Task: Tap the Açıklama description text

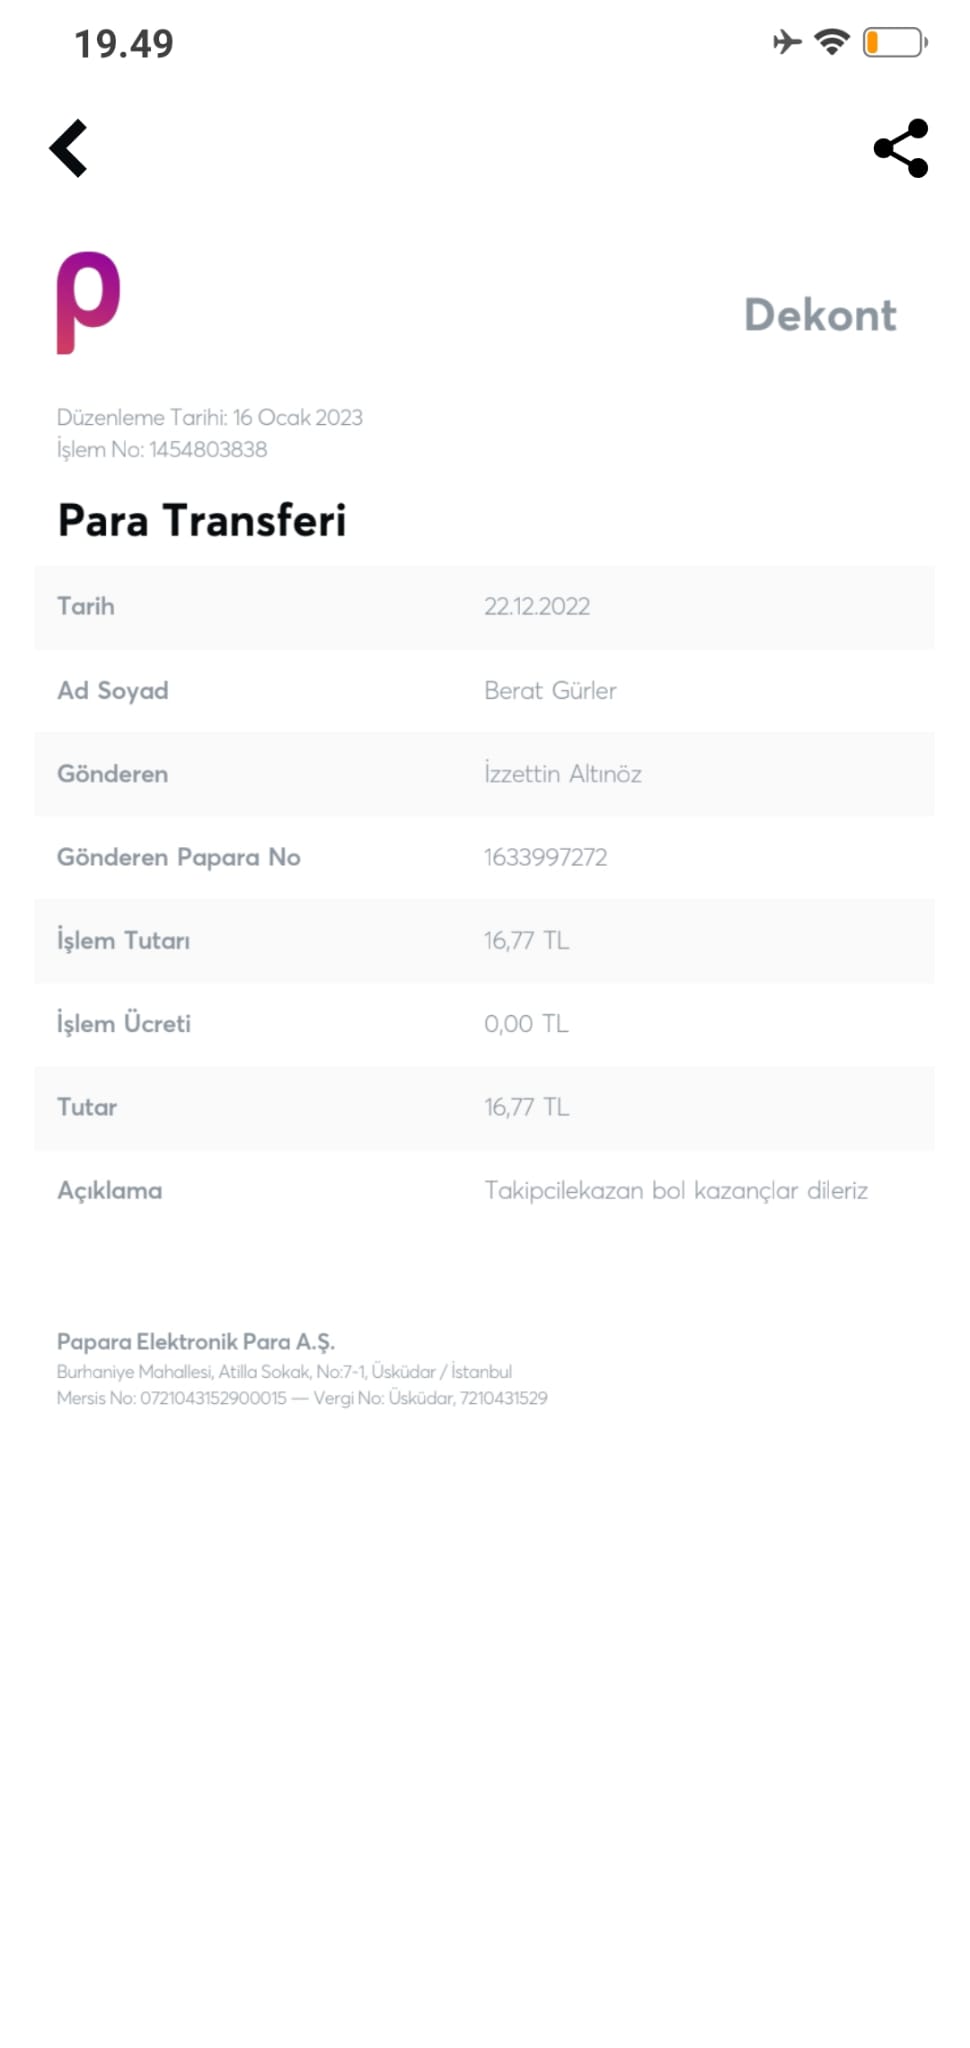Action: pos(676,1191)
